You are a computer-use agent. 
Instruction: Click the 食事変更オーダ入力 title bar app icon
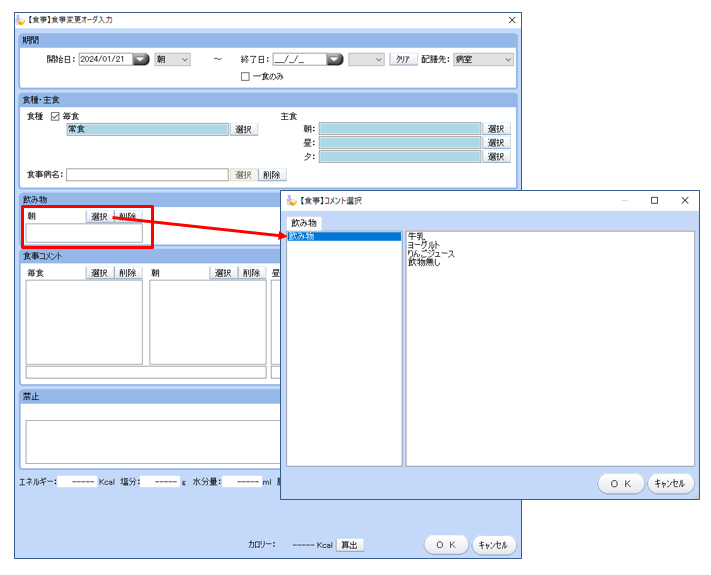tap(20, 20)
